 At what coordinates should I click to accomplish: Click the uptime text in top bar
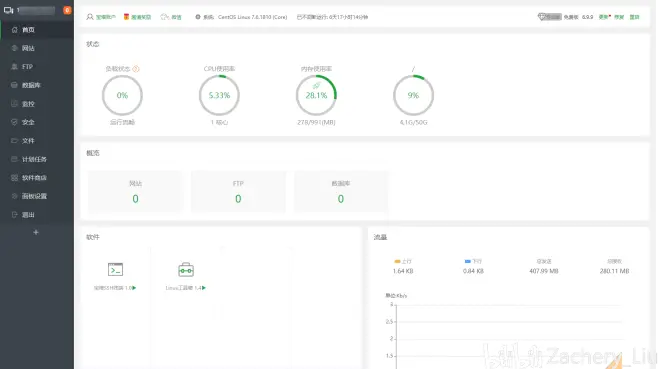pyautogui.click(x=333, y=17)
